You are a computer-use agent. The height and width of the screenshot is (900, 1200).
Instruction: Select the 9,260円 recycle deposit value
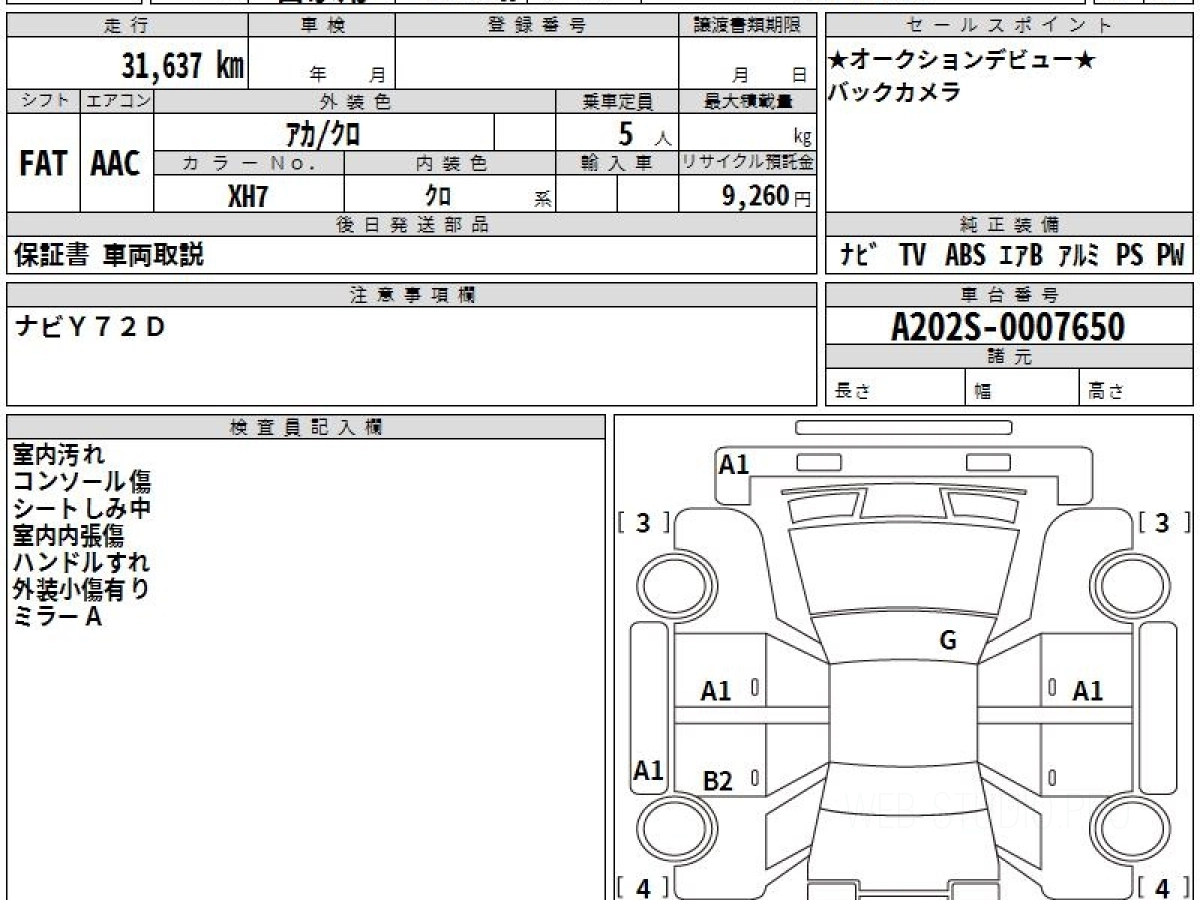point(766,196)
